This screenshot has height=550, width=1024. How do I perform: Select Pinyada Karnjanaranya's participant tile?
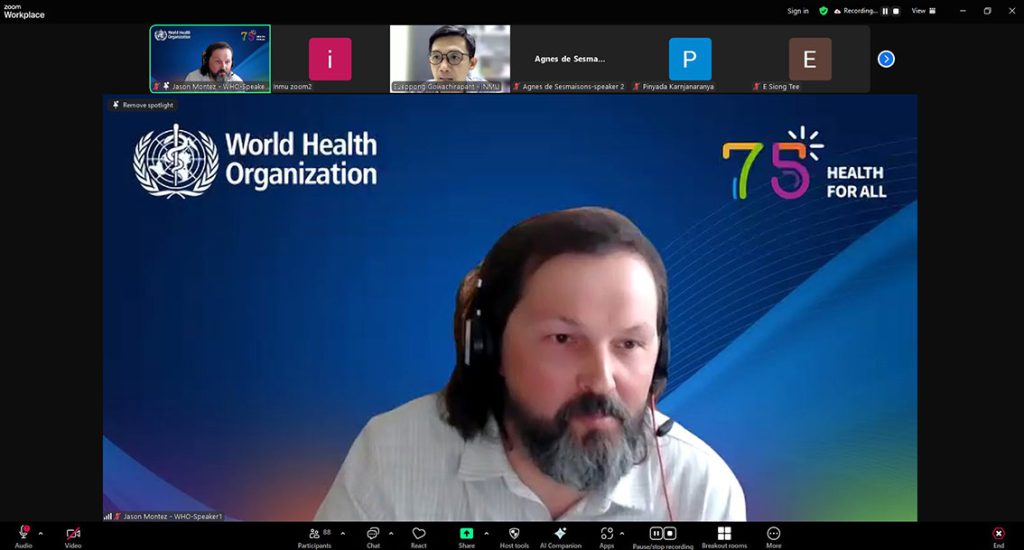tap(690, 60)
